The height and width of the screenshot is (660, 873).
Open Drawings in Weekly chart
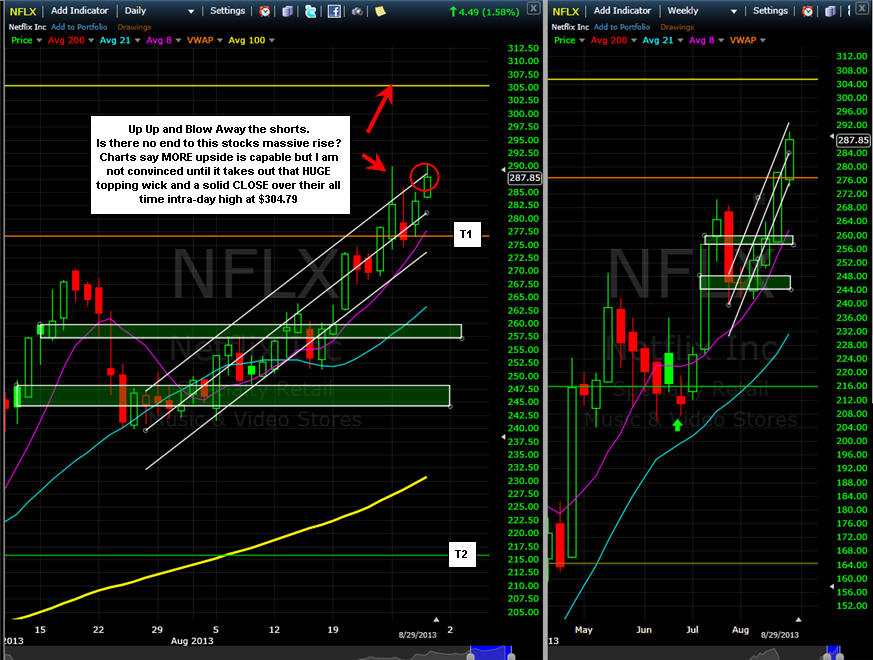tap(677, 27)
